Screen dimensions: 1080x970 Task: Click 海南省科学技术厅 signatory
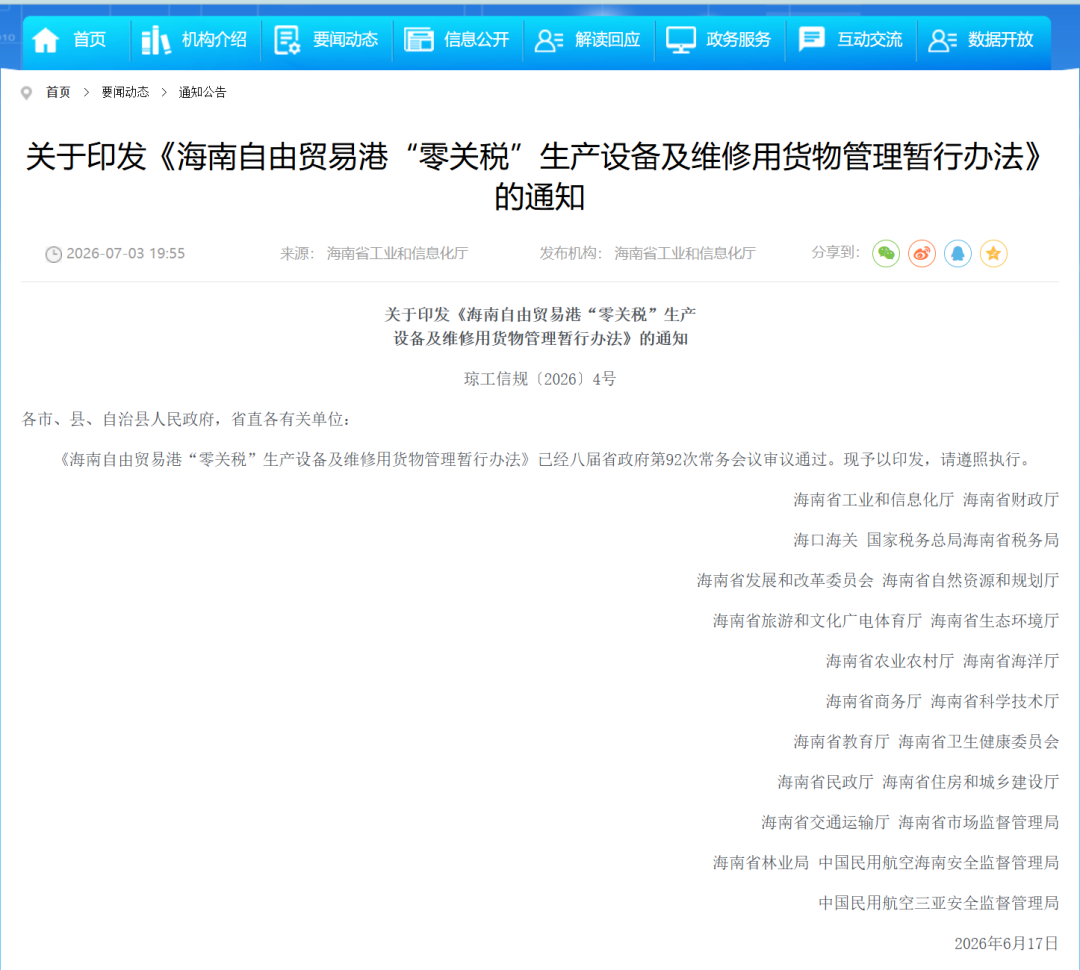point(995,701)
